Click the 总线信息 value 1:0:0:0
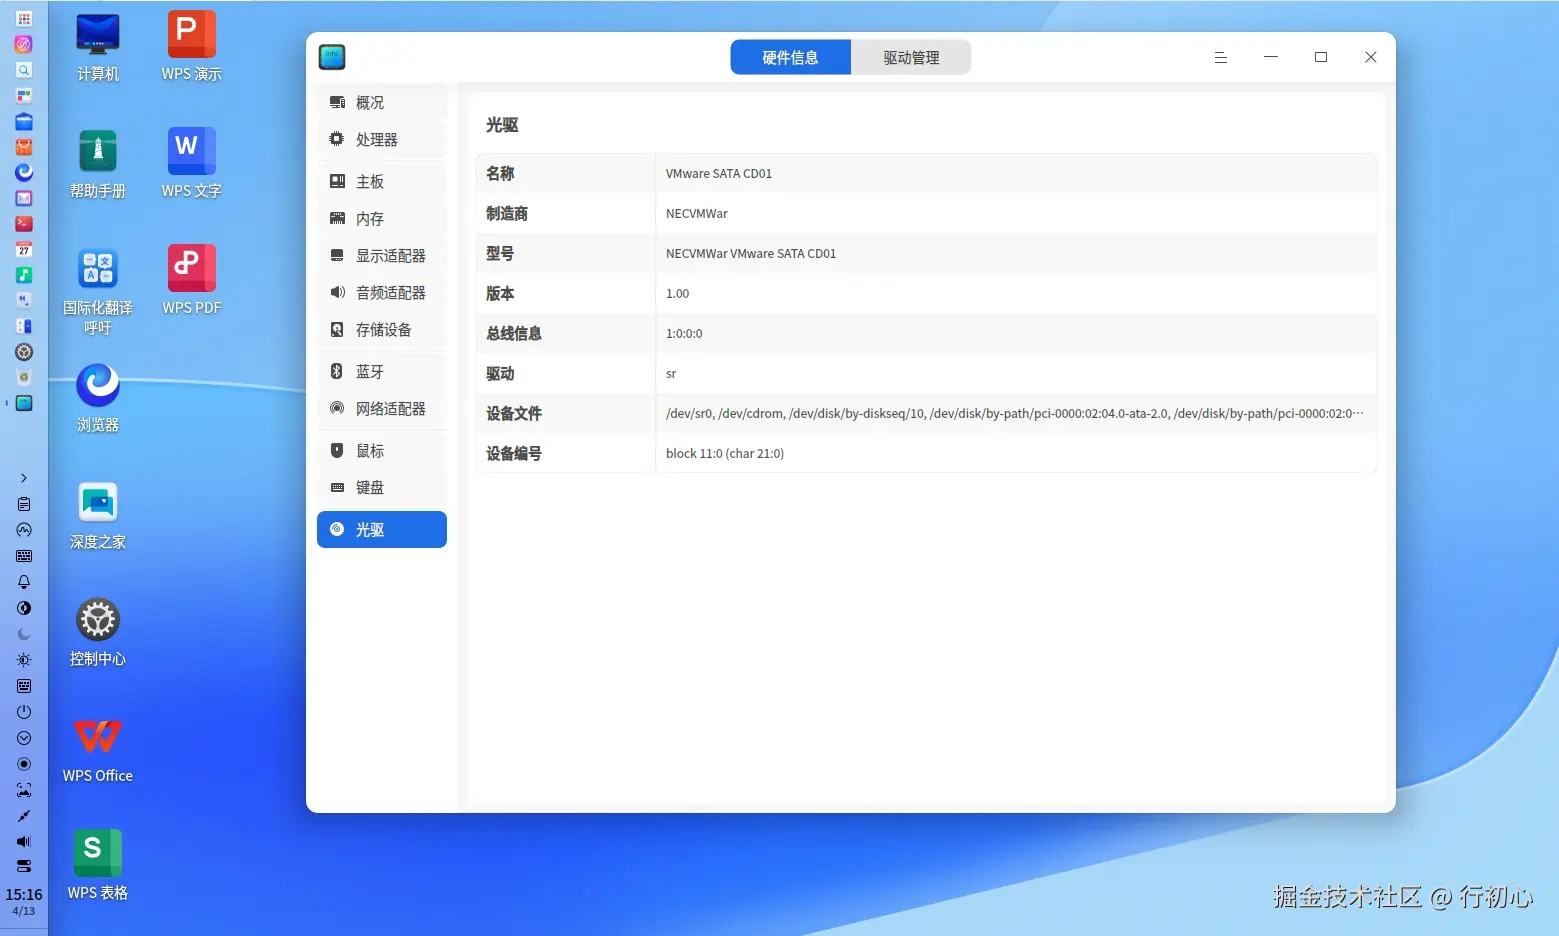Screen dimensions: 1559x936 coord(684,334)
